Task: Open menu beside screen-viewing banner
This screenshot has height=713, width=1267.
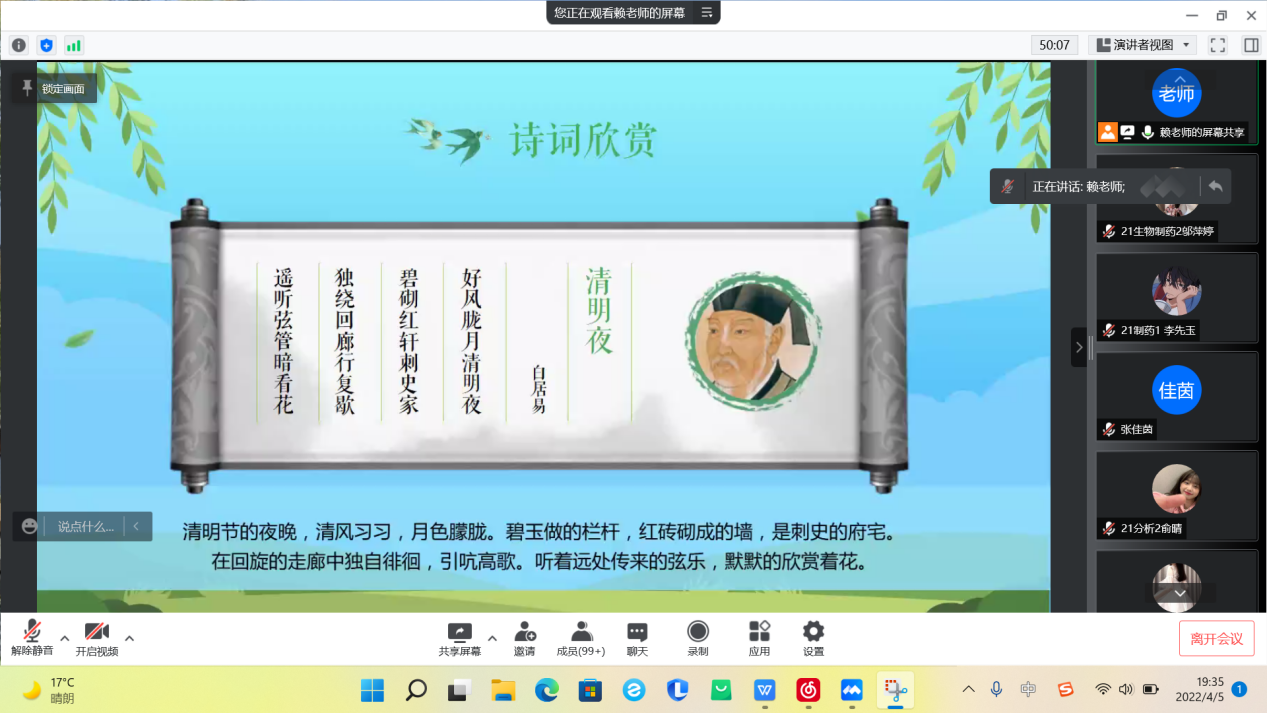Action: [x=706, y=13]
